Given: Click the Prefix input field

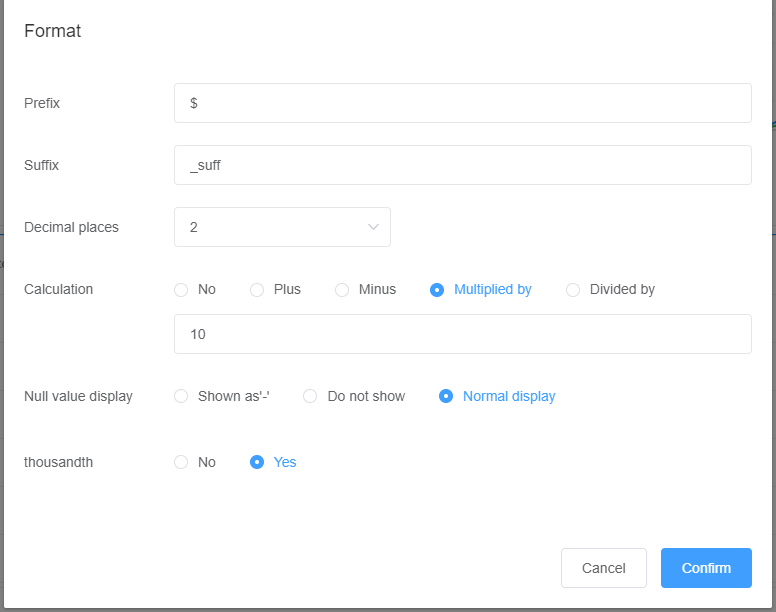Looking at the screenshot, I should (x=463, y=103).
